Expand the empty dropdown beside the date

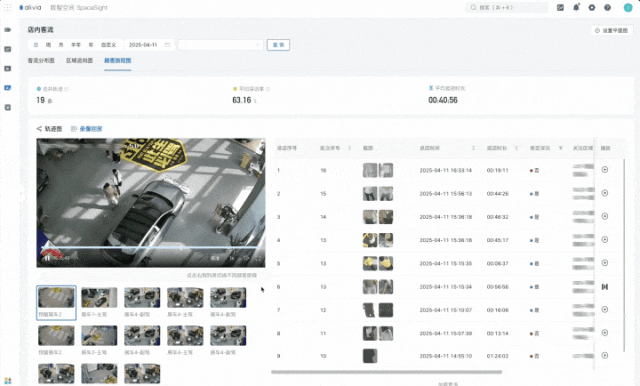(220, 45)
